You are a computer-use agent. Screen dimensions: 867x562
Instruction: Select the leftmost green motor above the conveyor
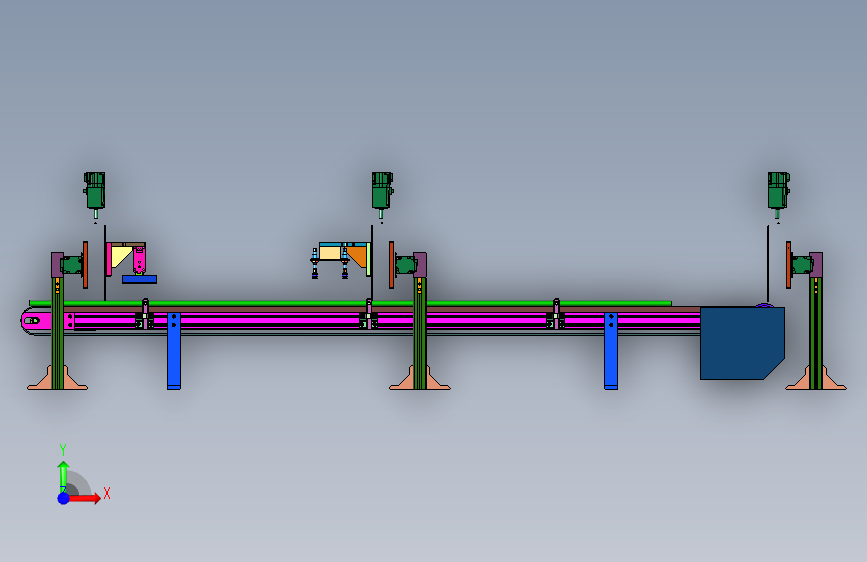tap(95, 191)
